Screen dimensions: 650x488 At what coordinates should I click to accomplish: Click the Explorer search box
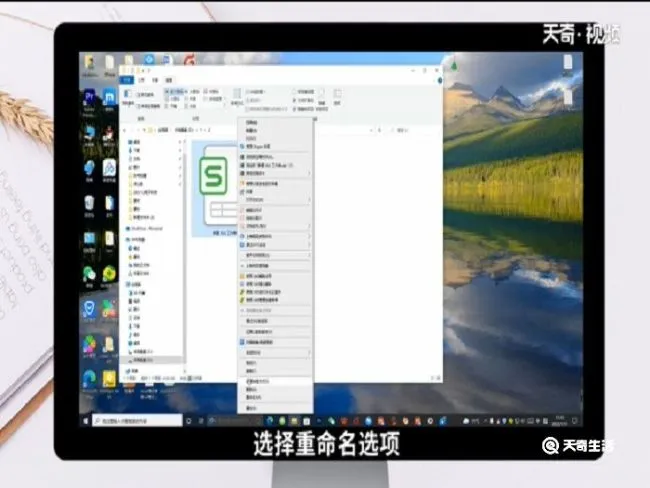coord(414,130)
